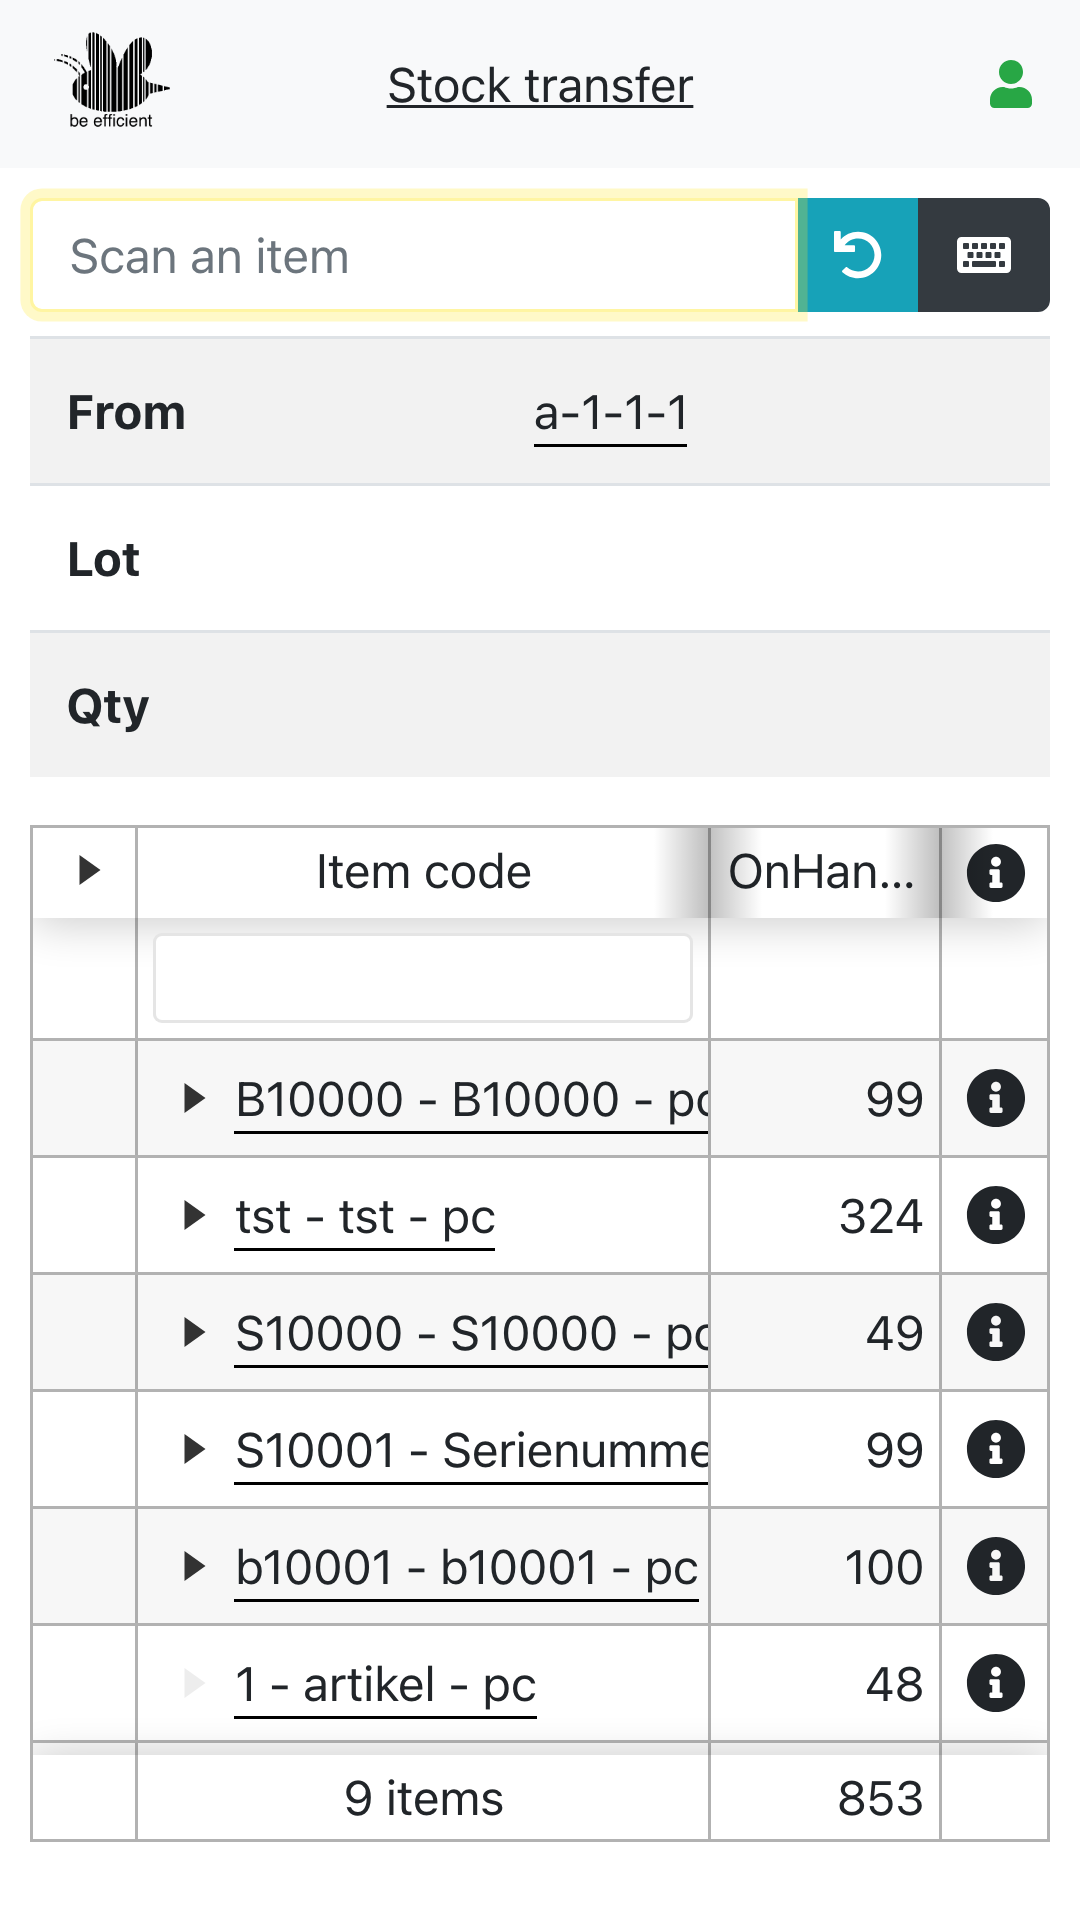Expand the S10000 item row
Screen dimensions: 1080x1920
[x=195, y=1333]
